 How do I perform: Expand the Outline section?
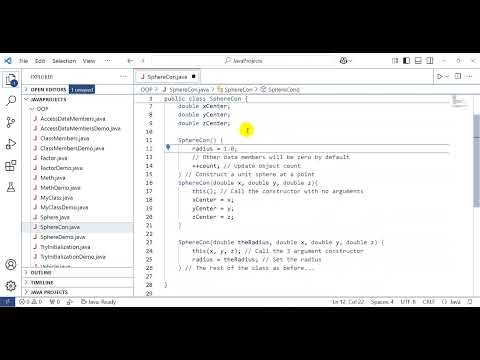(x=78, y=272)
